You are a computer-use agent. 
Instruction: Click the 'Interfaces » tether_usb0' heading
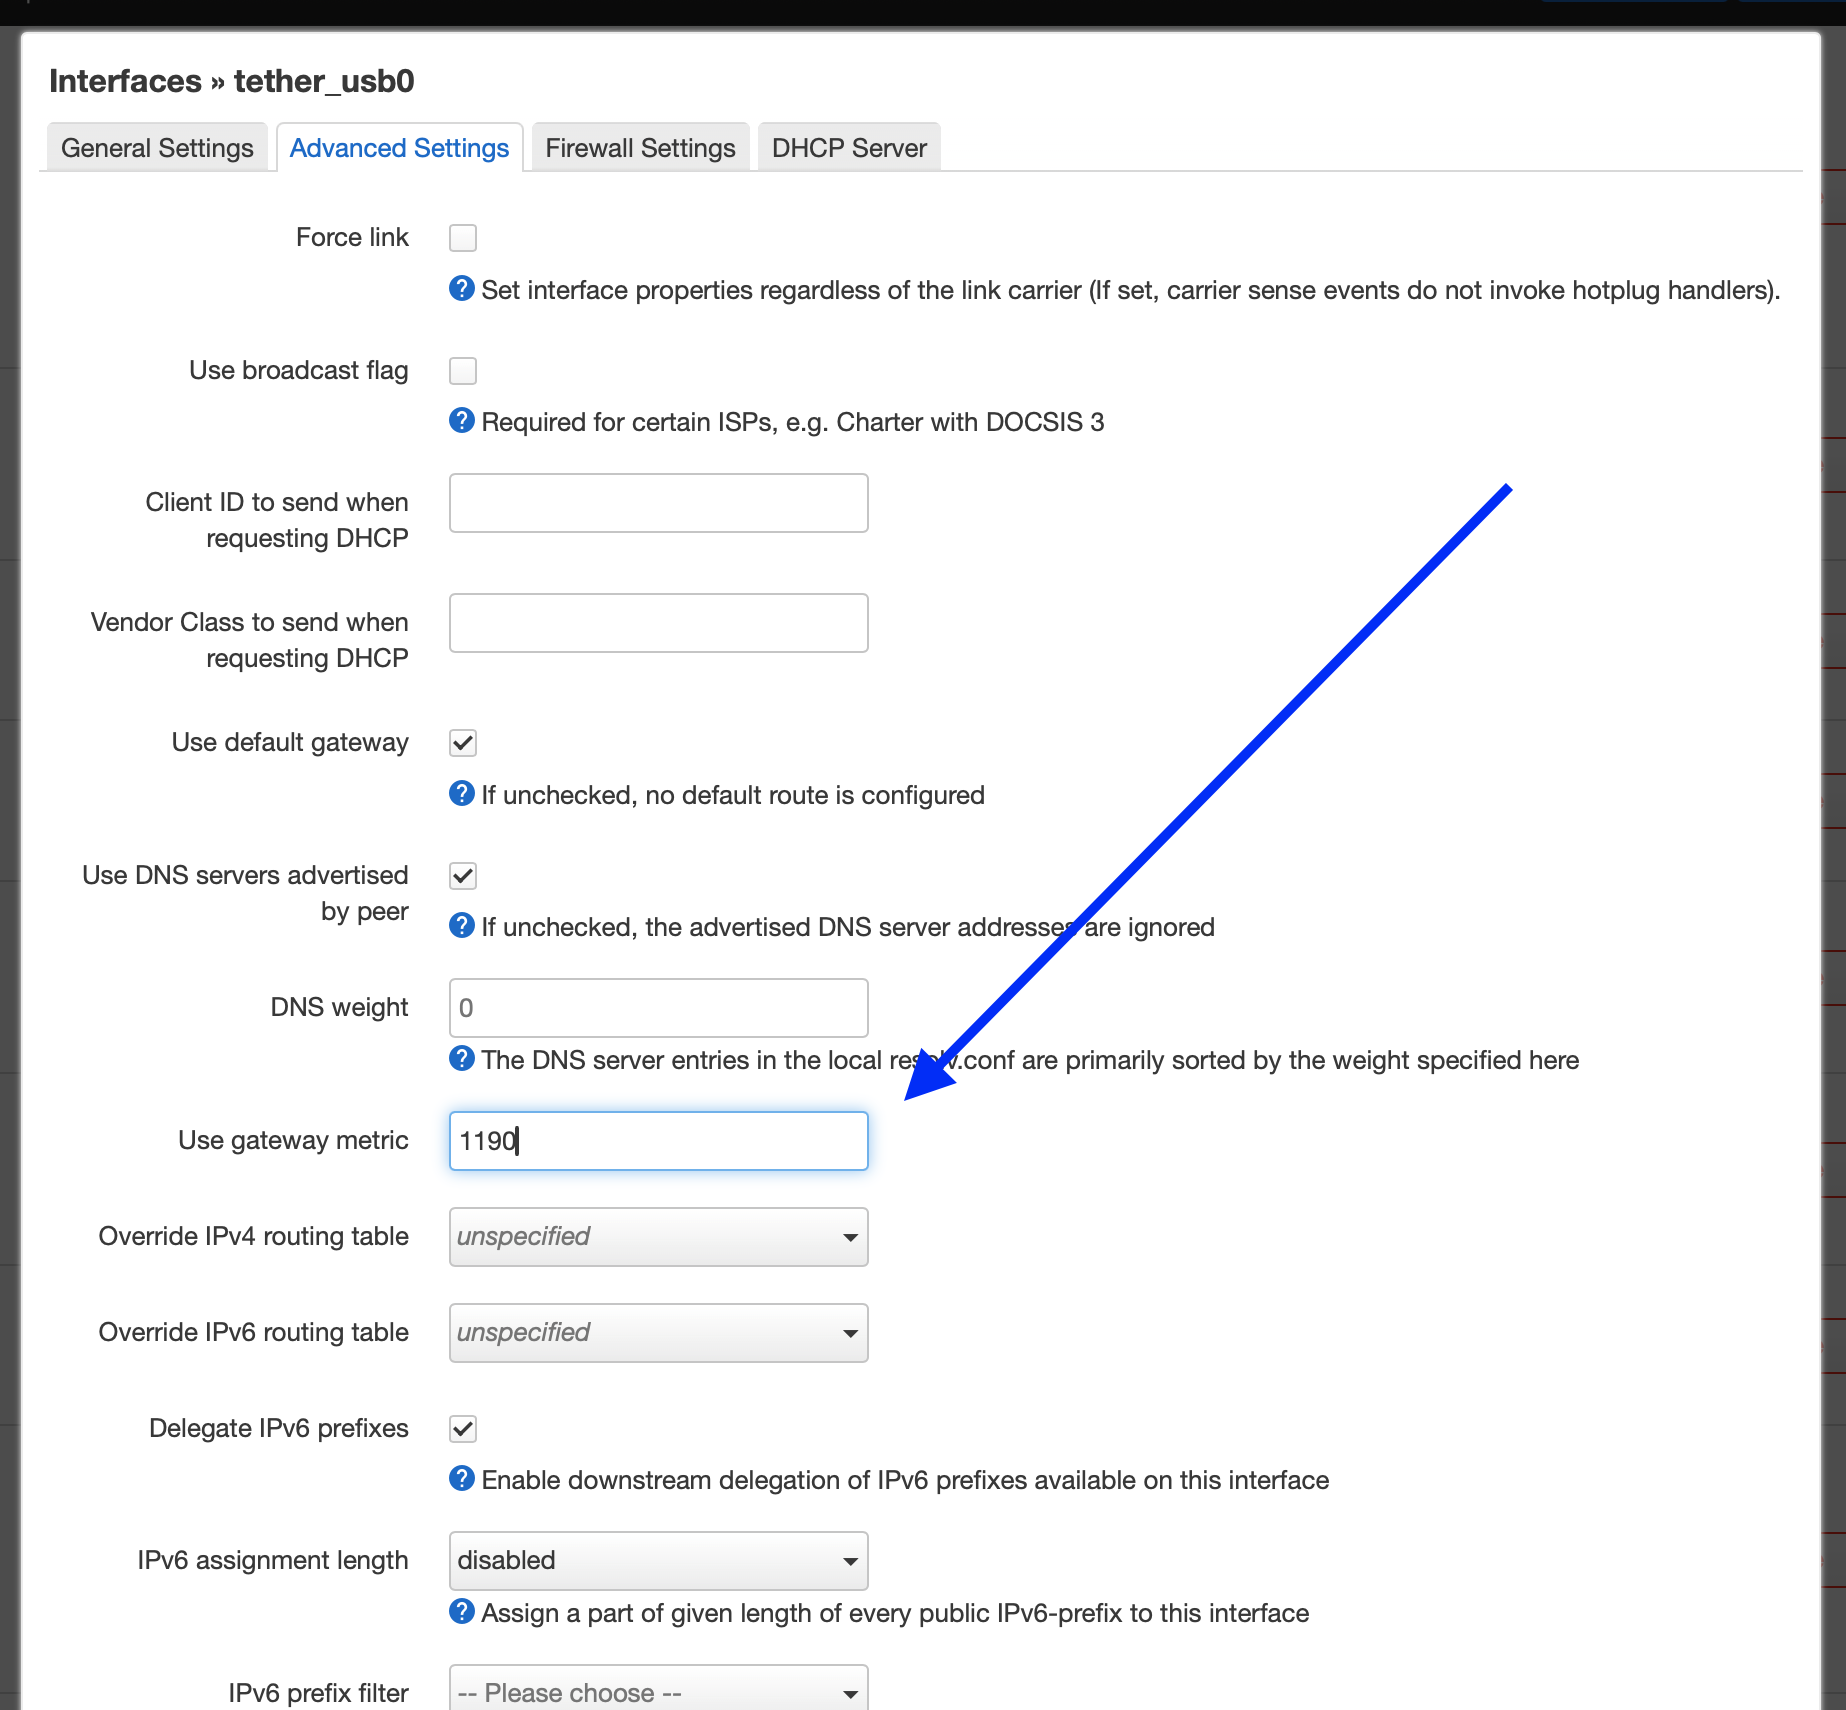[x=232, y=81]
